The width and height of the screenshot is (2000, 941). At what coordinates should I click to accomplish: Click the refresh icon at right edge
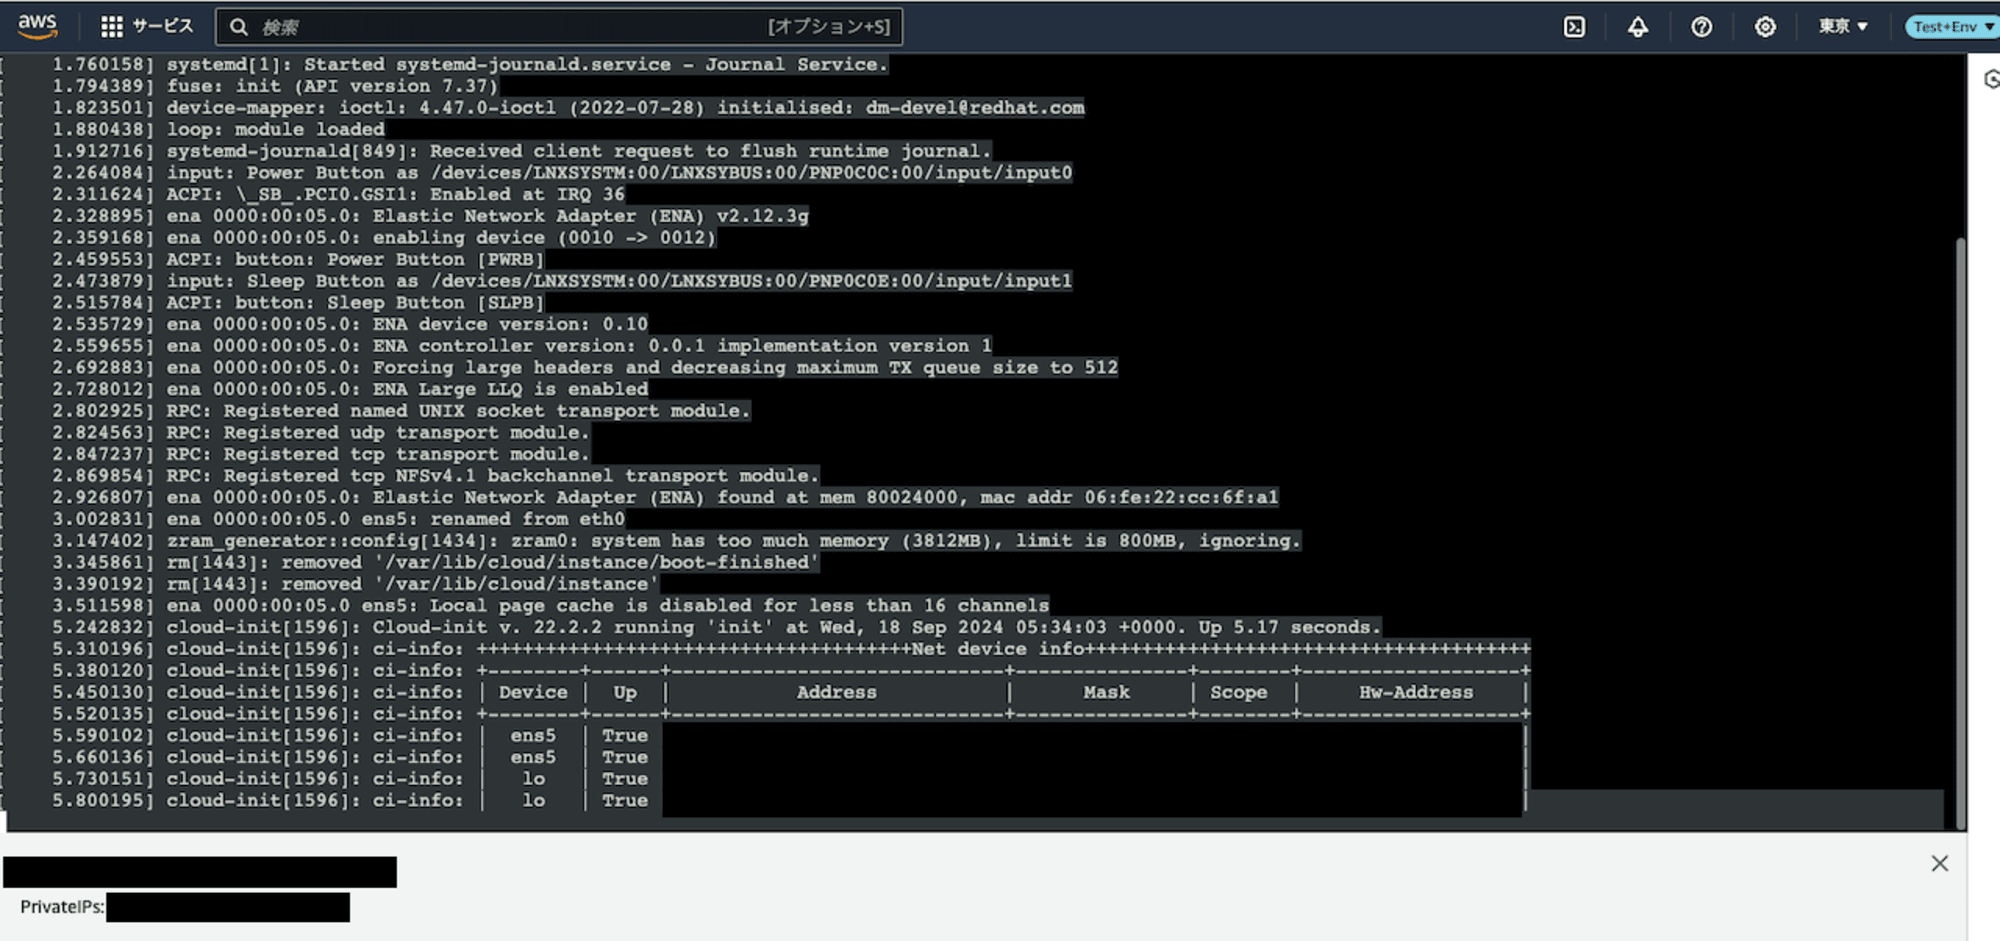1990,80
